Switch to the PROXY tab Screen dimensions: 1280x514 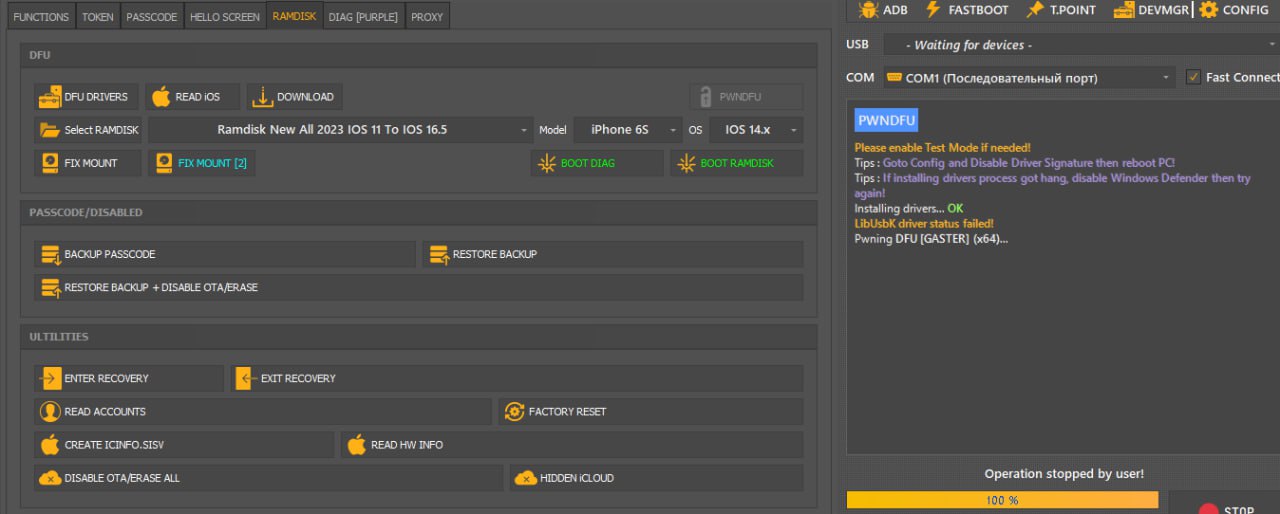click(x=427, y=16)
